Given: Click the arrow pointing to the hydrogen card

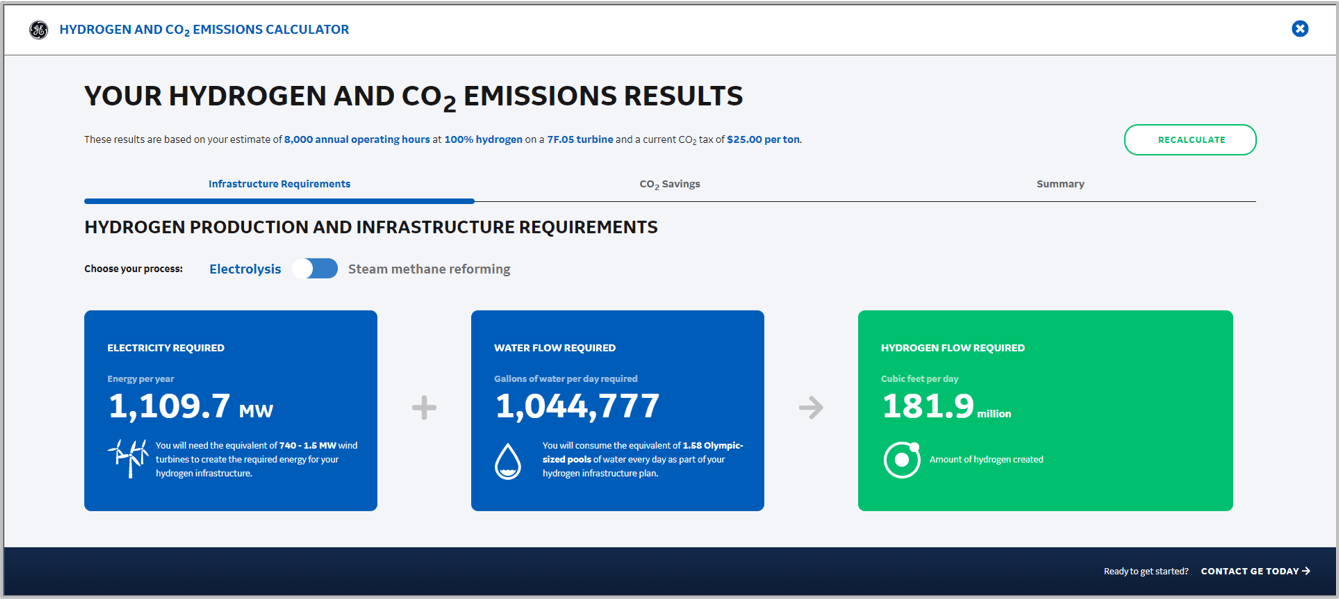Looking at the screenshot, I should point(811,407).
